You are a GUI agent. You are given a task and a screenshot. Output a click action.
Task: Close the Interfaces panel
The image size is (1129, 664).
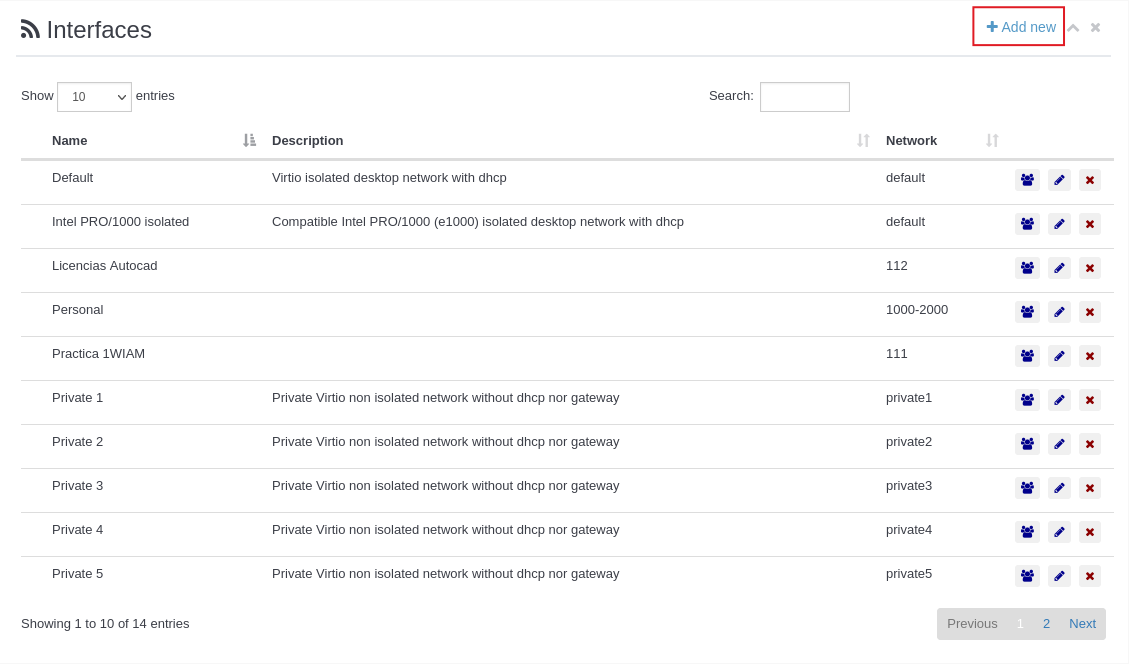1096,28
